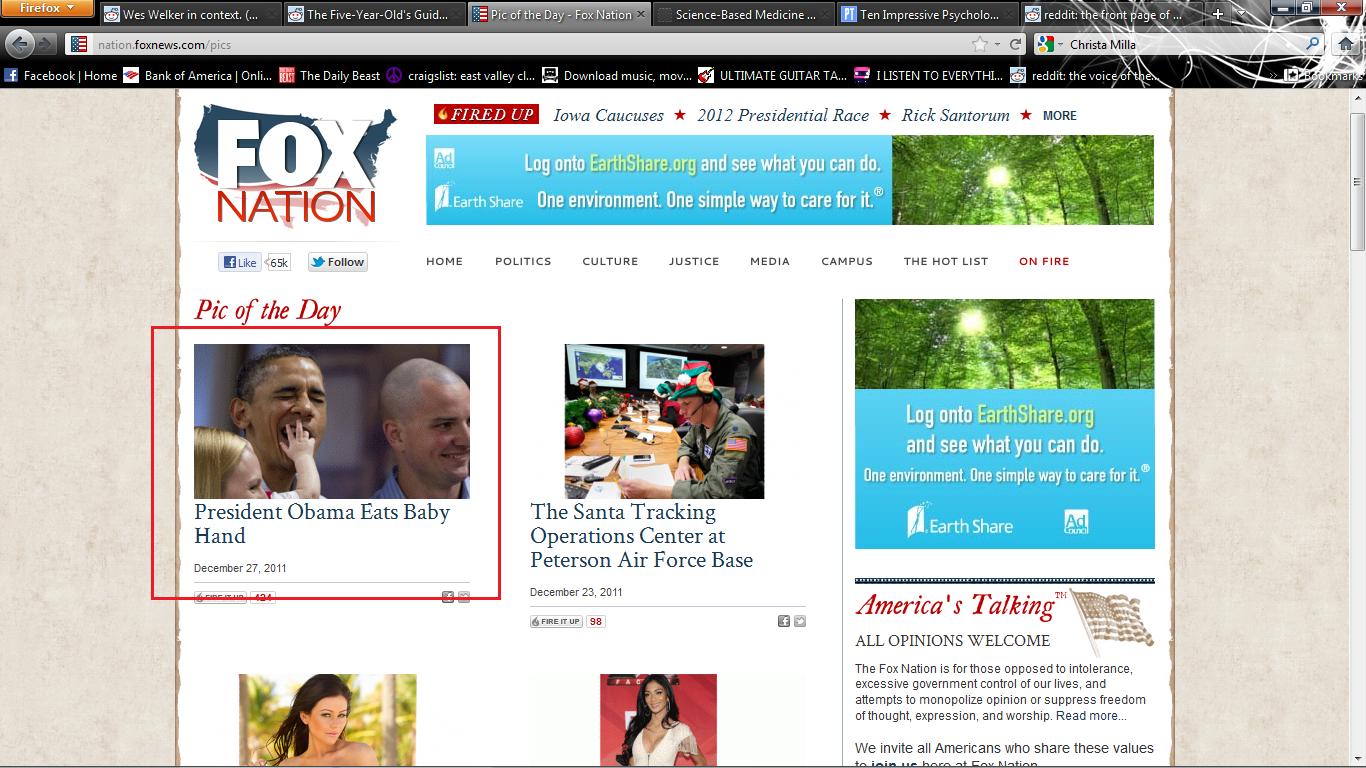
Task: Open the ON FIRE section
Action: click(x=1044, y=261)
